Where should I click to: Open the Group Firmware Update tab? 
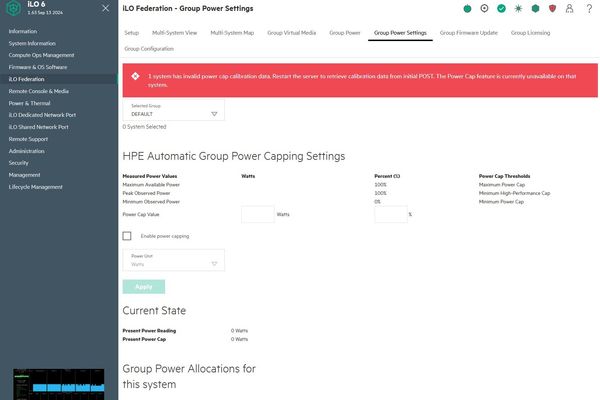tap(469, 33)
